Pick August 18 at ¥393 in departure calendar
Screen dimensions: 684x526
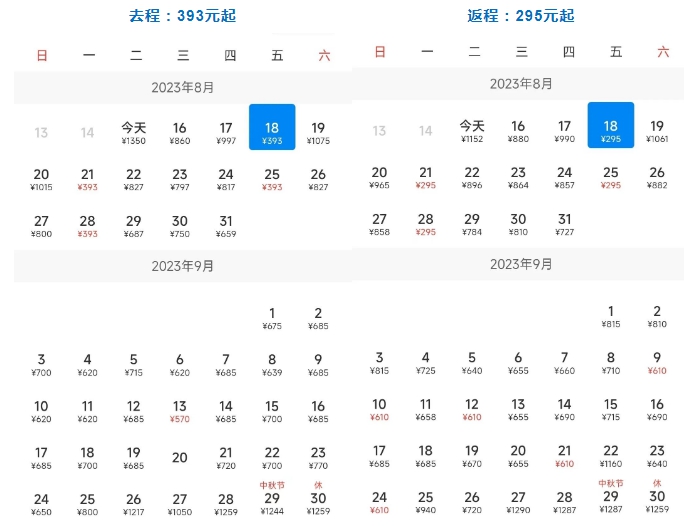click(272, 133)
